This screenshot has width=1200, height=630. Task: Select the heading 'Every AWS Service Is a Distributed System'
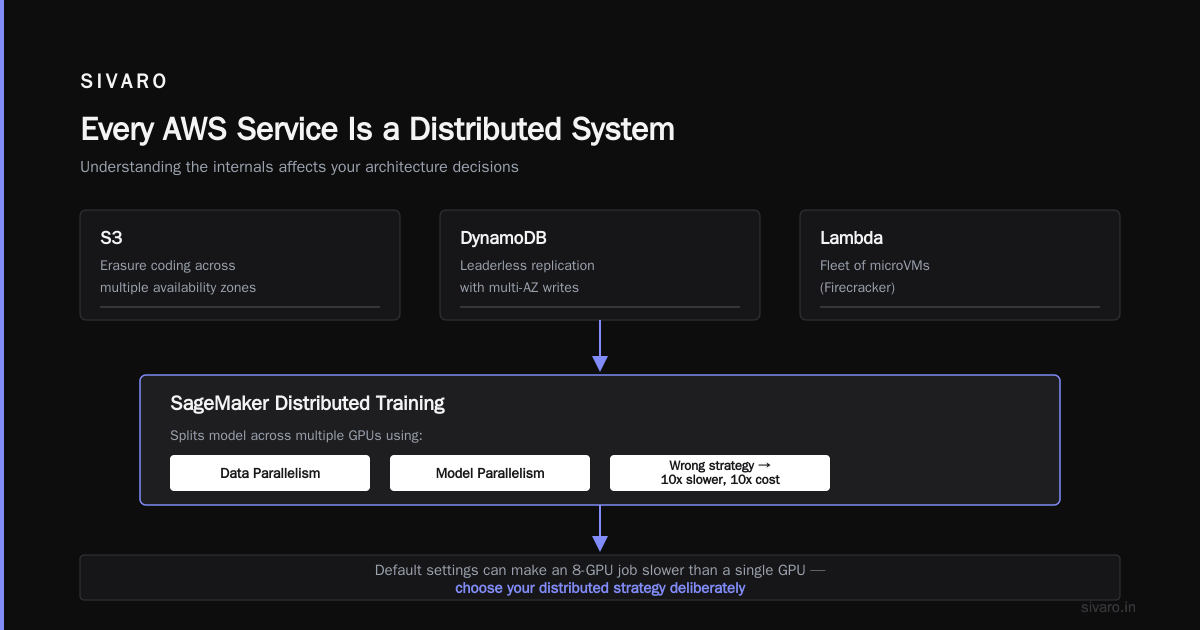coord(377,130)
